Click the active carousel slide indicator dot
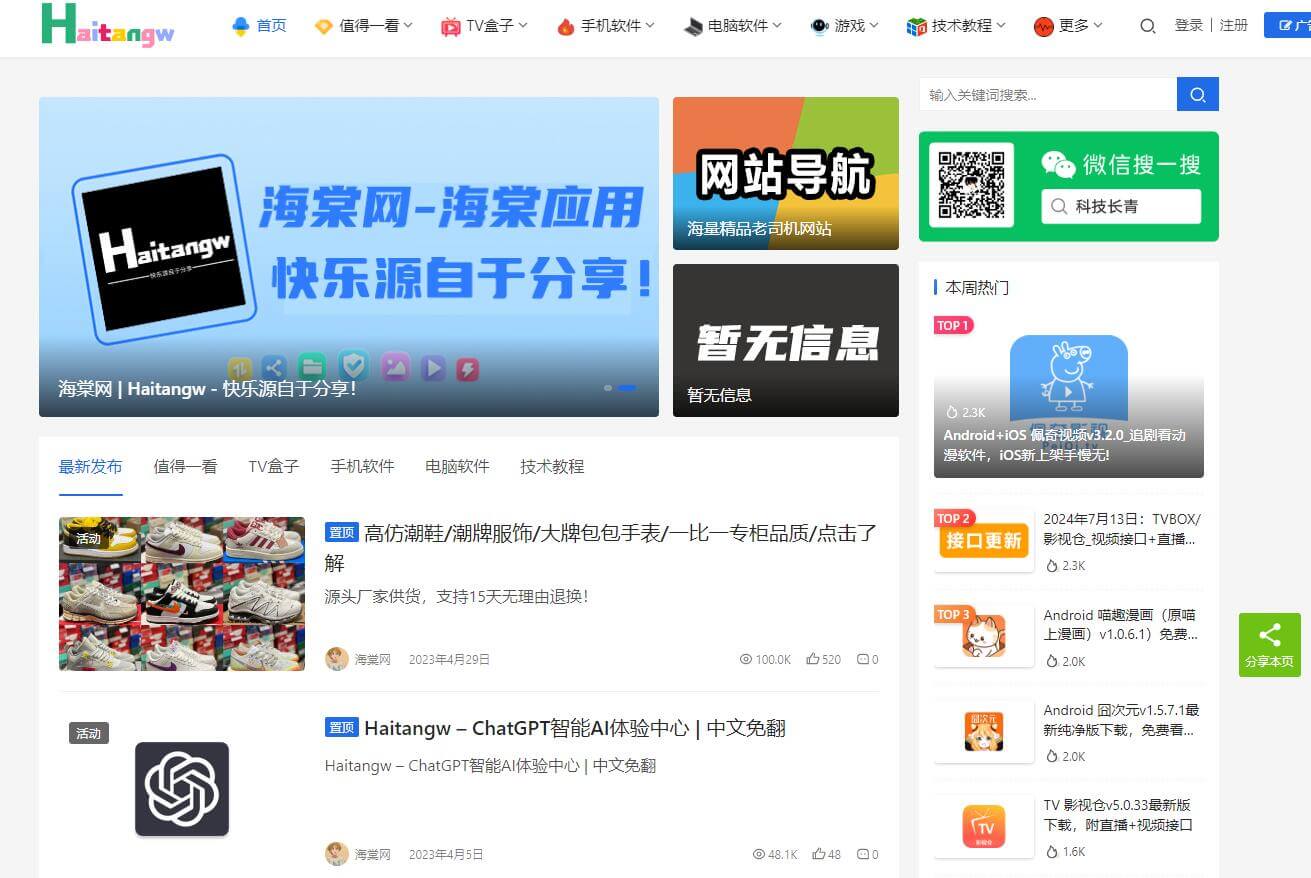1311x878 pixels. coord(627,387)
